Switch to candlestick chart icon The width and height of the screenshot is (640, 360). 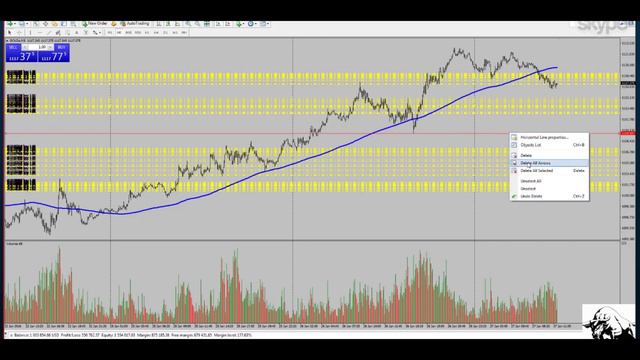click(168, 24)
